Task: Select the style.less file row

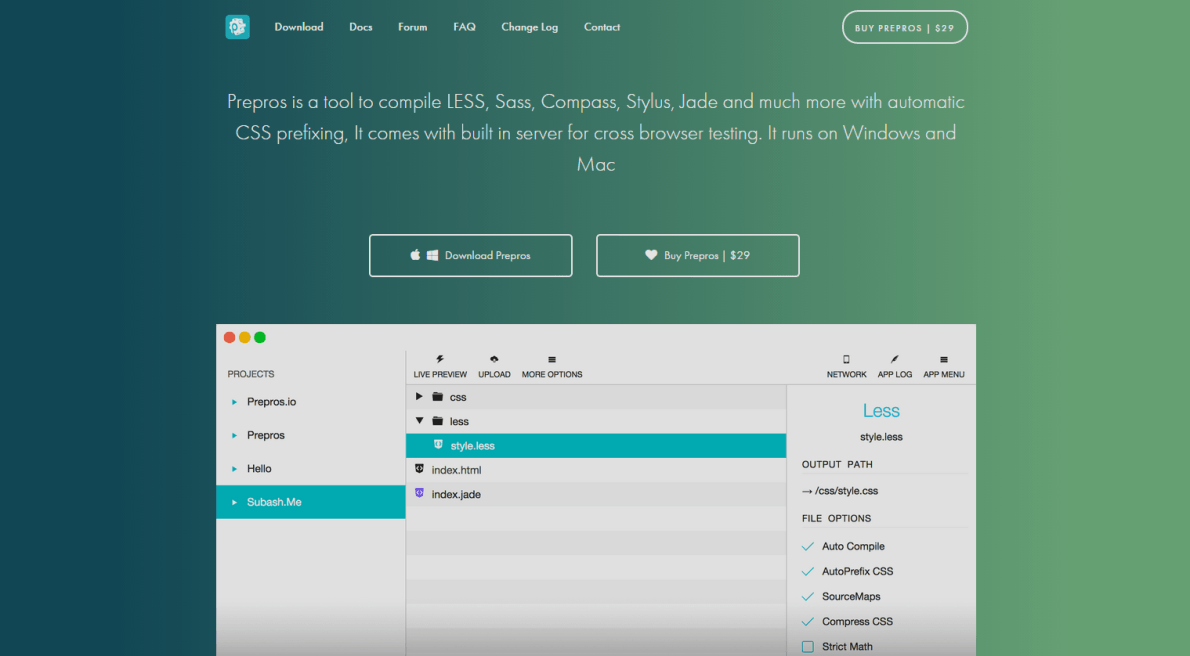Action: (x=596, y=446)
